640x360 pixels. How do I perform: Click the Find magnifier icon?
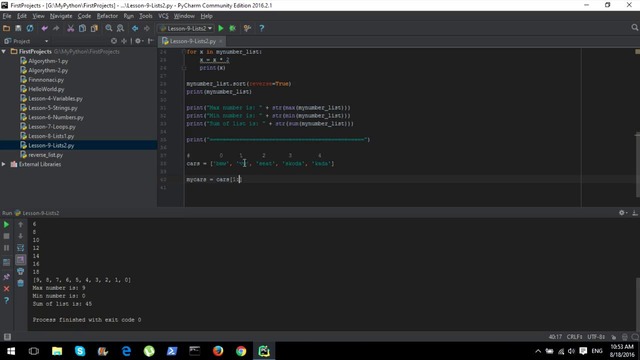[109, 28]
